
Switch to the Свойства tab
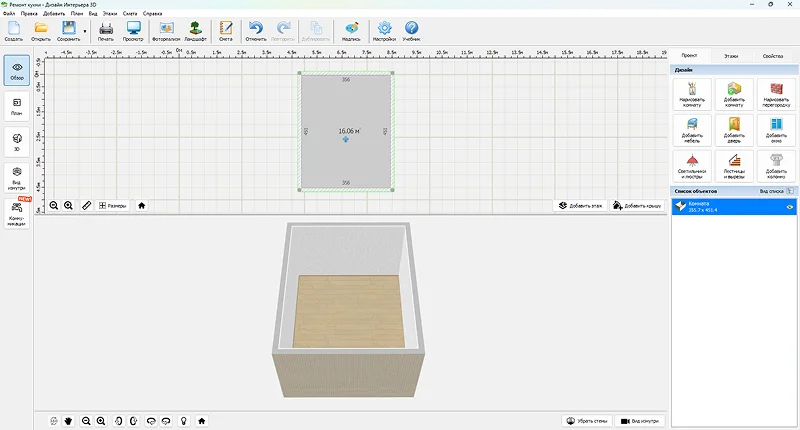772,56
